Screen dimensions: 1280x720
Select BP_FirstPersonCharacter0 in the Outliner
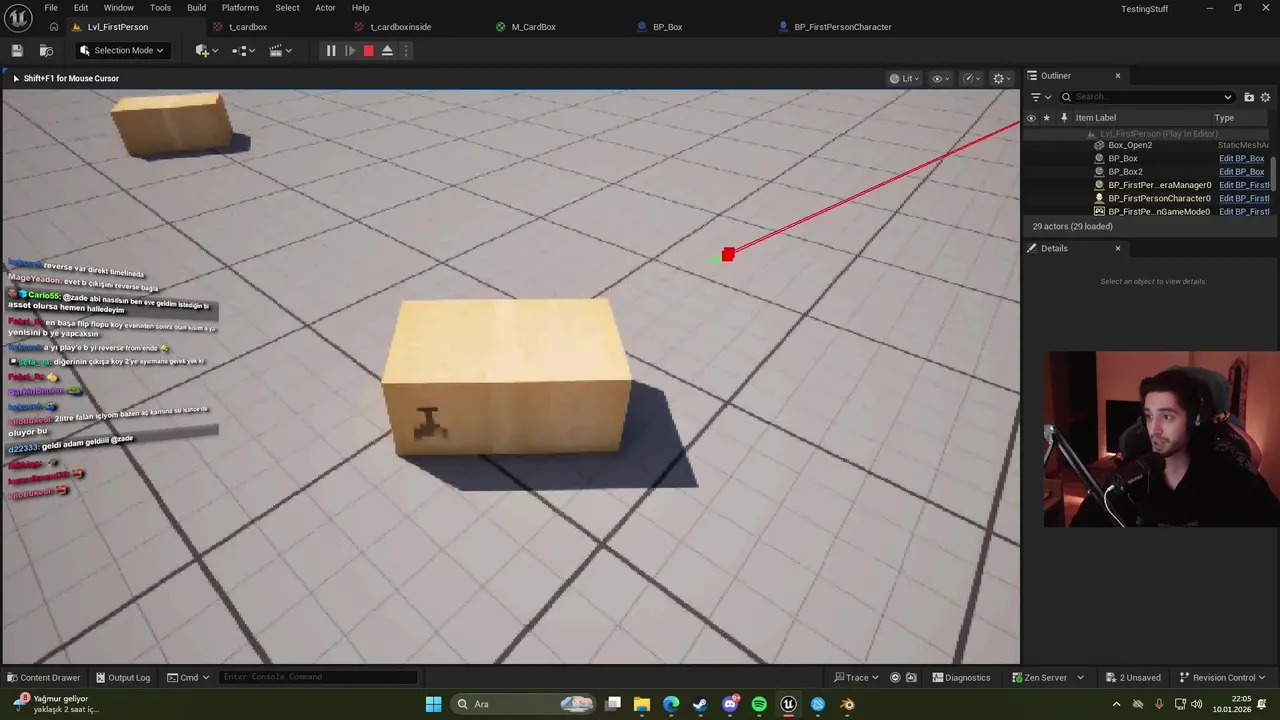point(1159,198)
